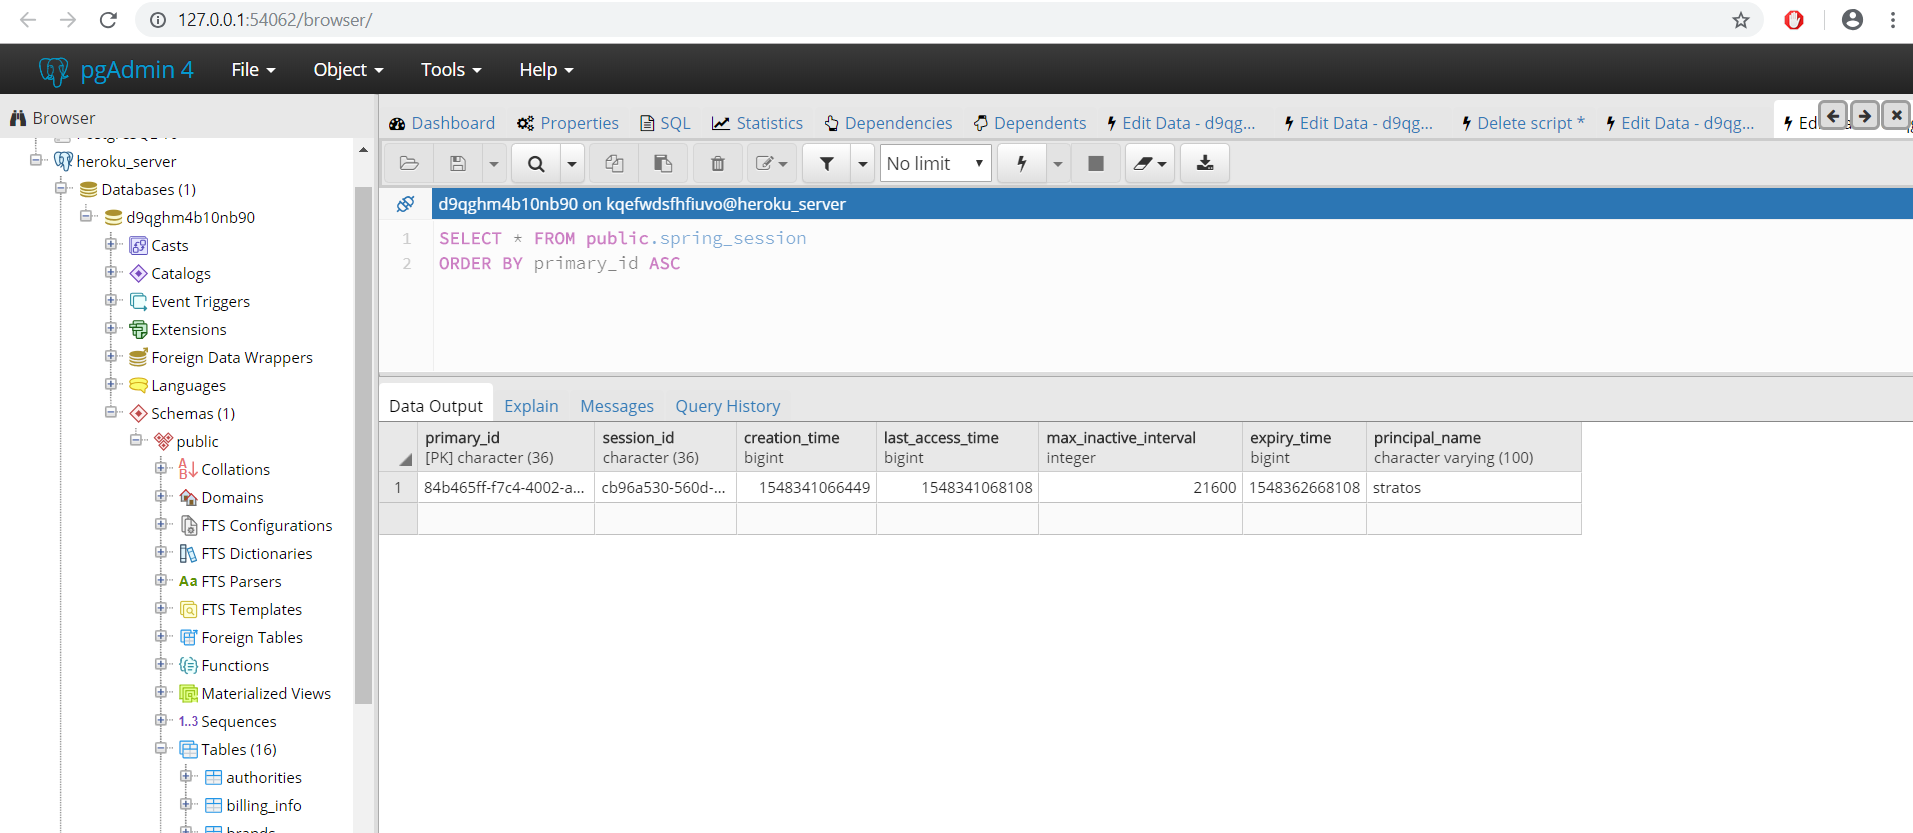Click the Download as CSV icon

(1205, 163)
